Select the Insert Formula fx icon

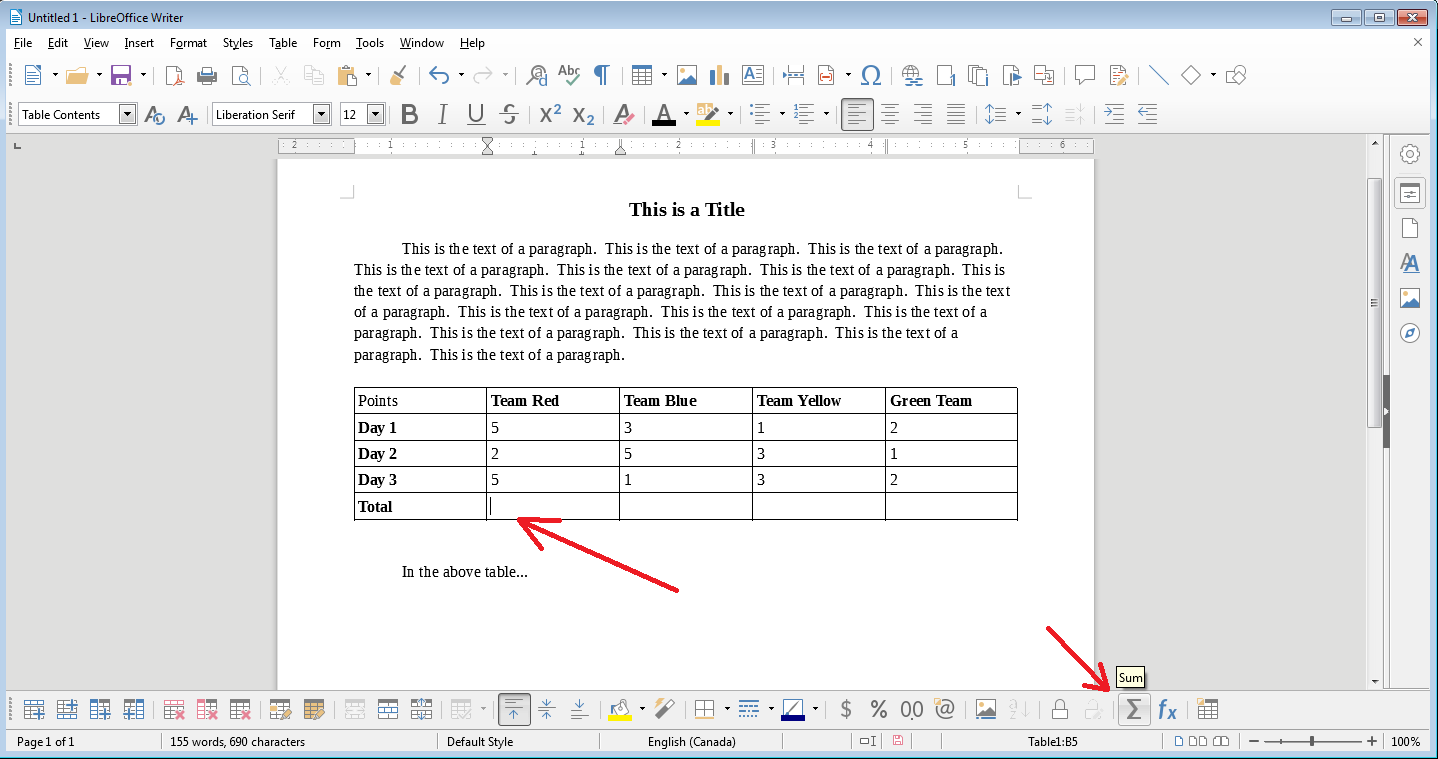point(1166,709)
